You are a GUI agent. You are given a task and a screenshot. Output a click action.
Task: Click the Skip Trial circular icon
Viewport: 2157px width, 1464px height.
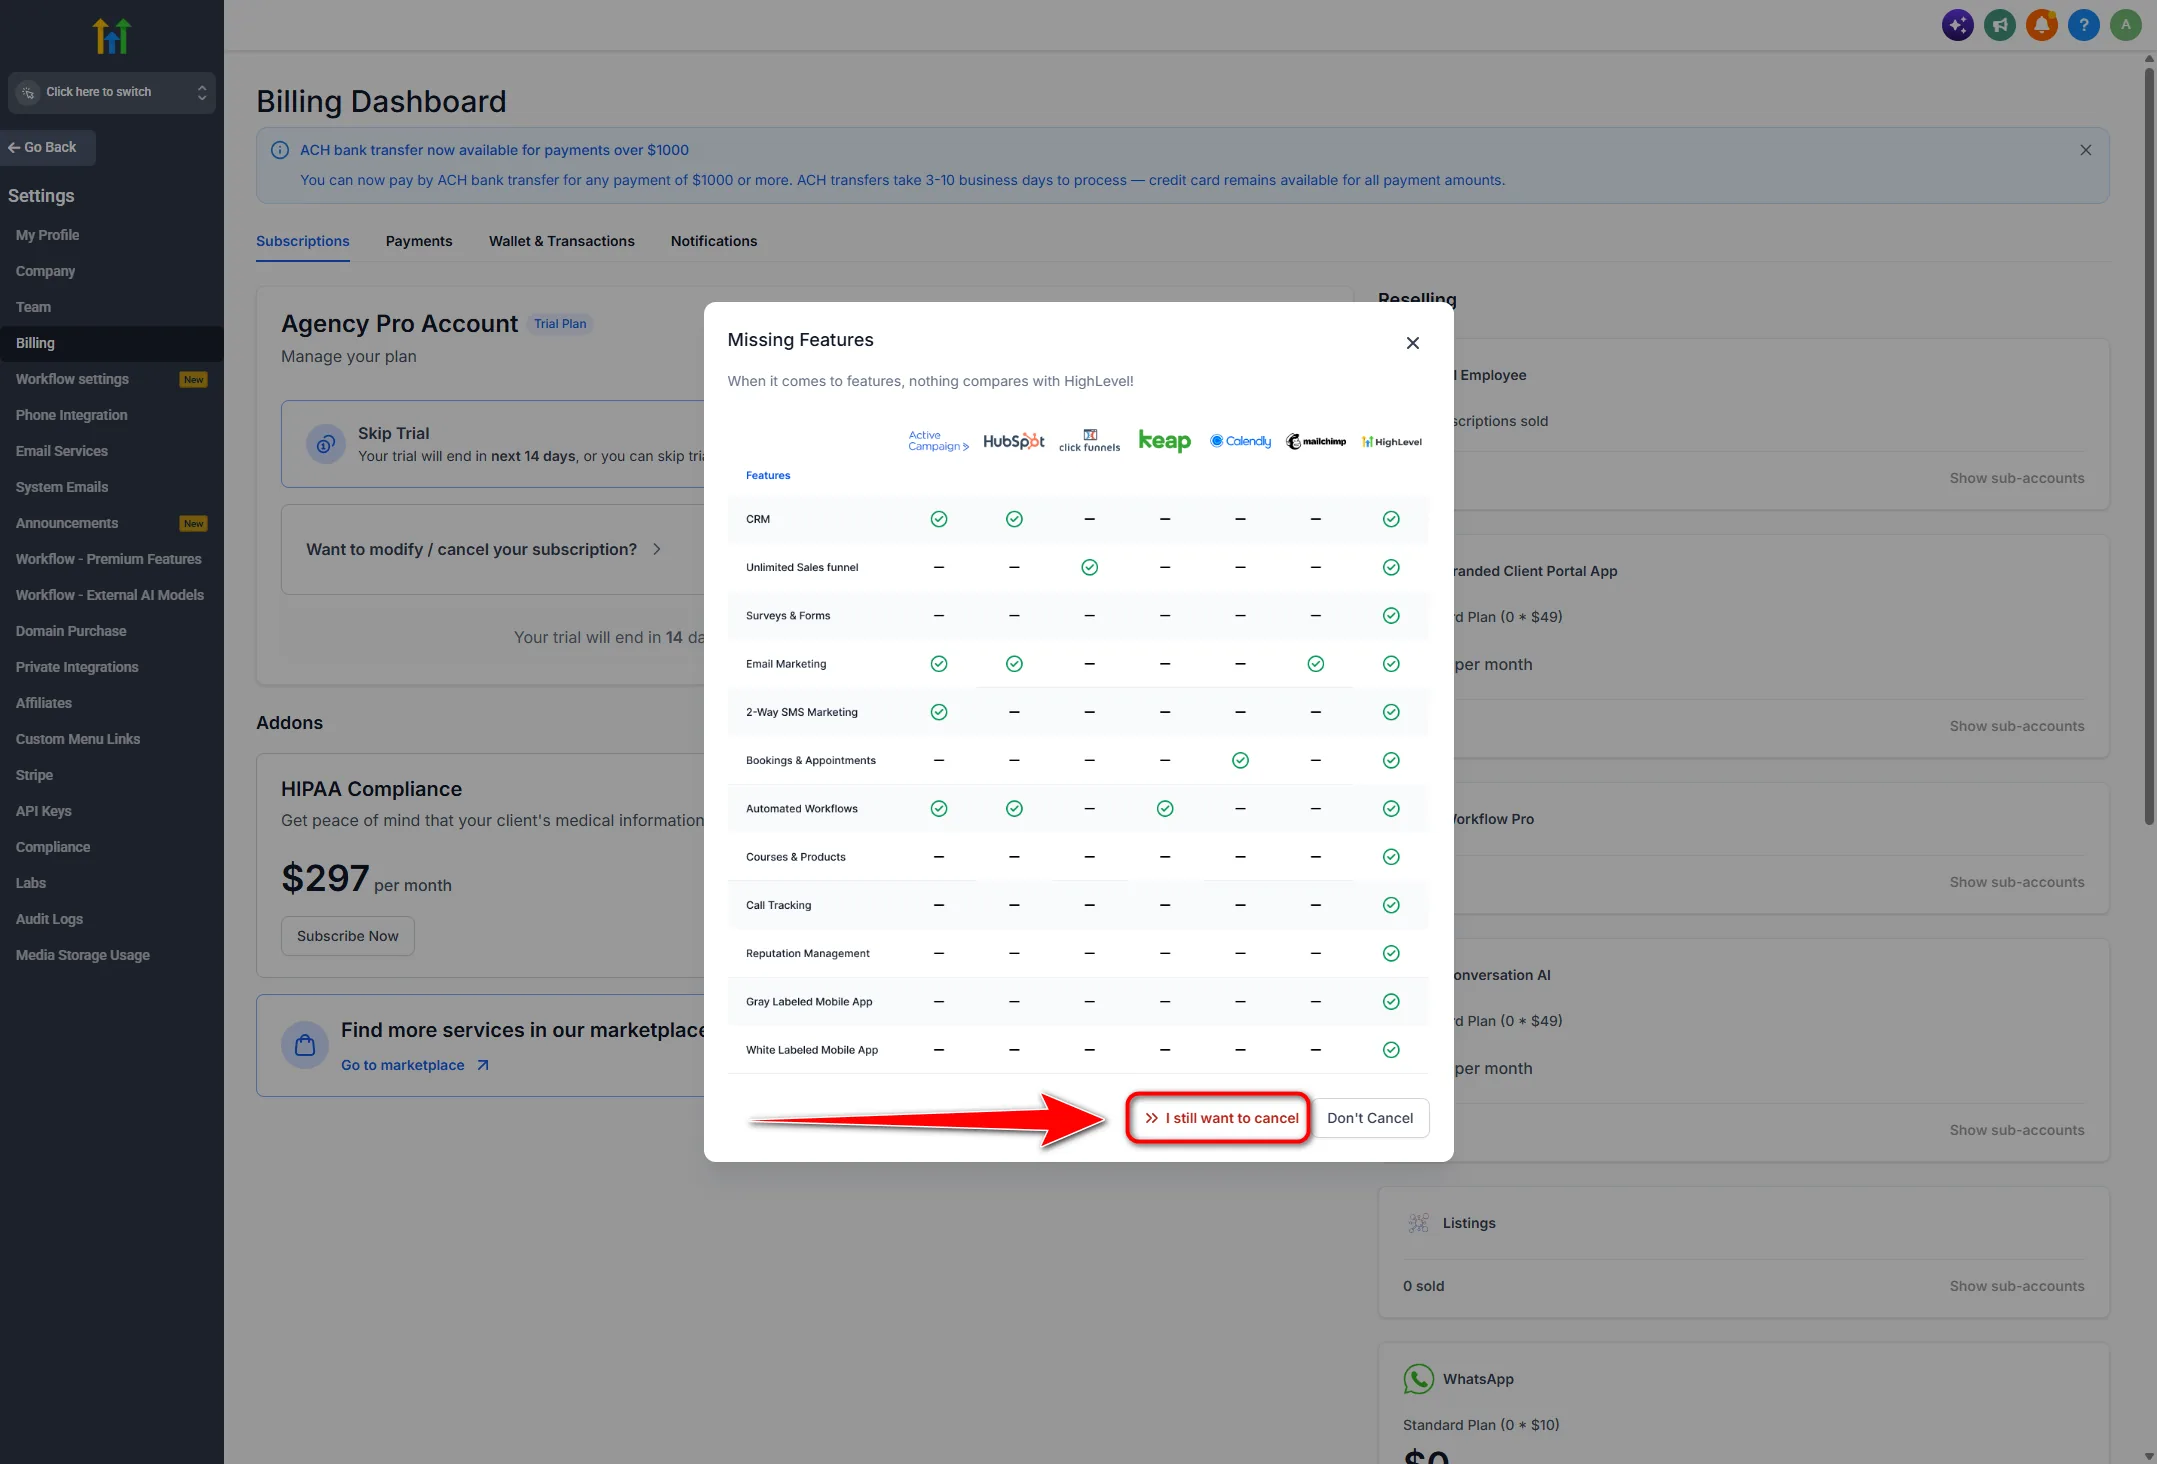(x=325, y=444)
